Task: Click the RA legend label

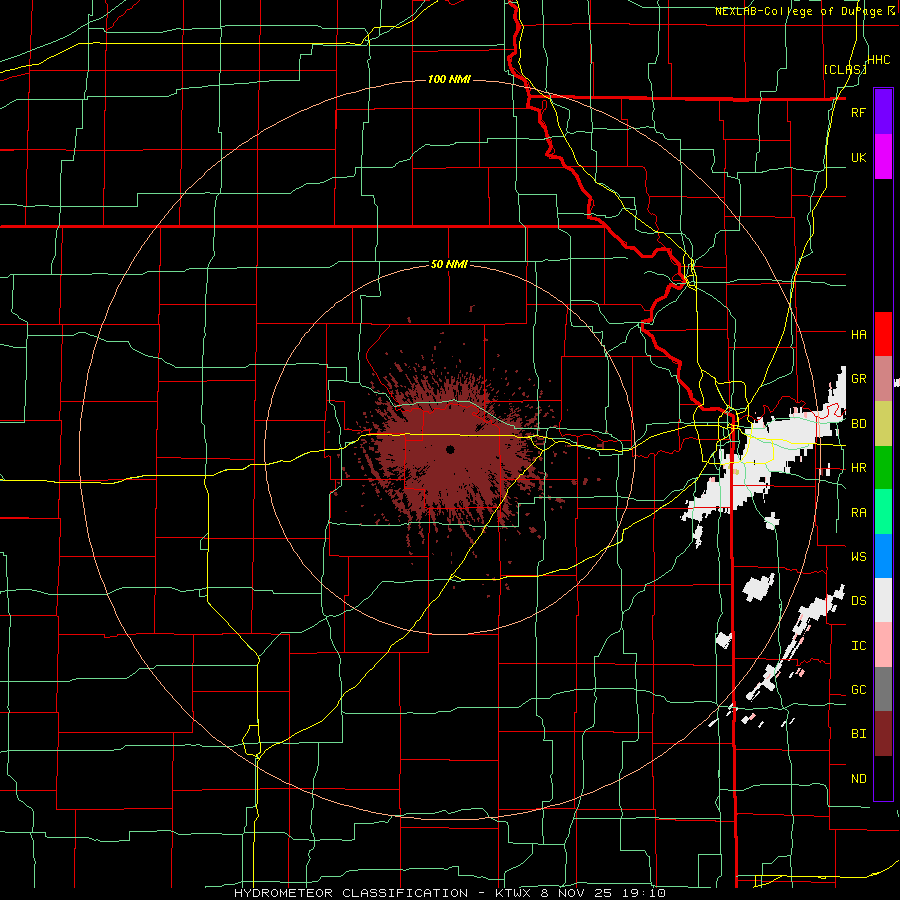Action: 858,513
